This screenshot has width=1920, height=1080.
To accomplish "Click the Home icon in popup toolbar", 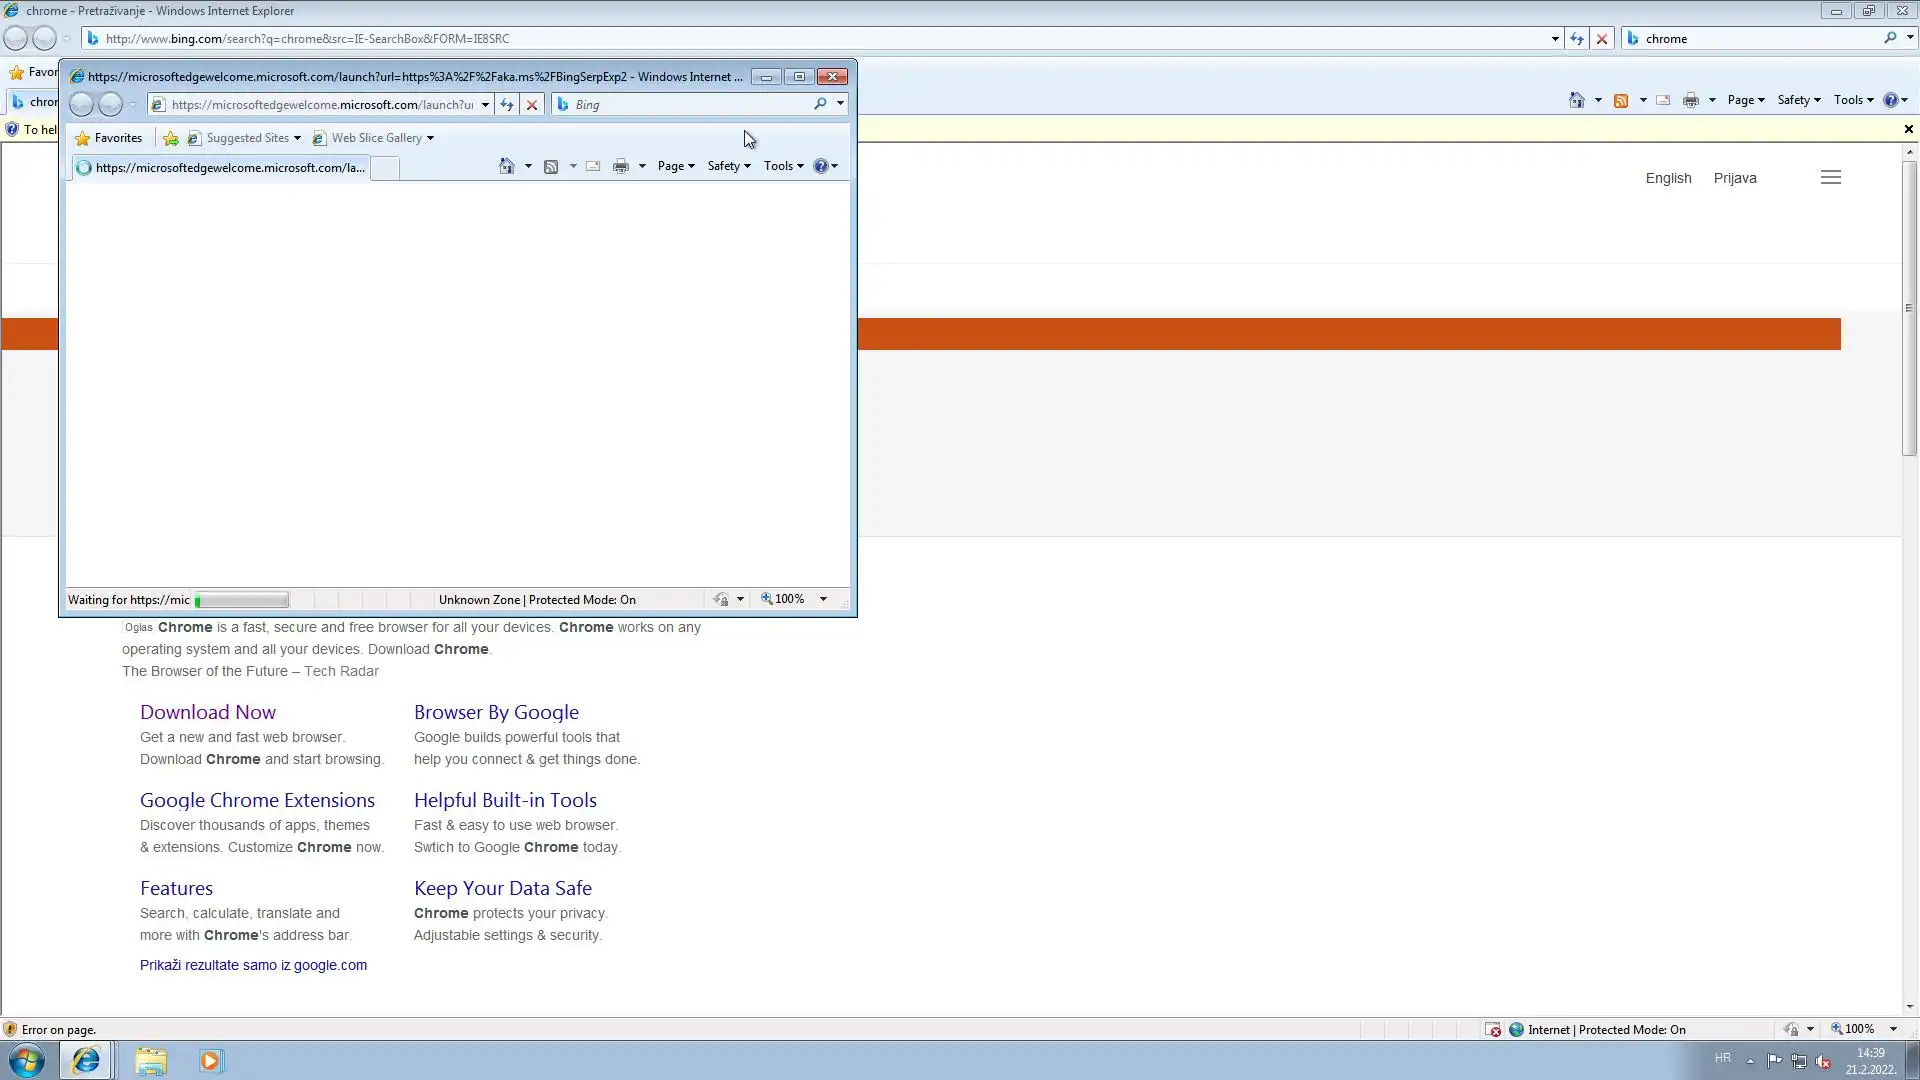I will pos(507,167).
